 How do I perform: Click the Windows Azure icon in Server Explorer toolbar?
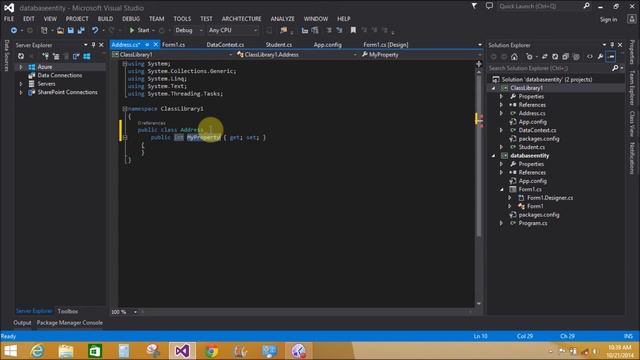87,56
